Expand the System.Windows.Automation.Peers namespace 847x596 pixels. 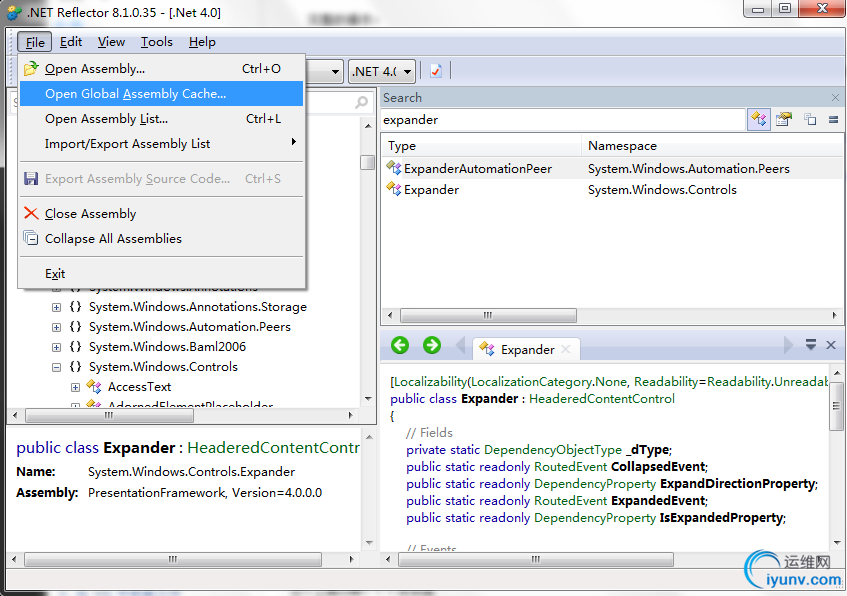coord(57,327)
